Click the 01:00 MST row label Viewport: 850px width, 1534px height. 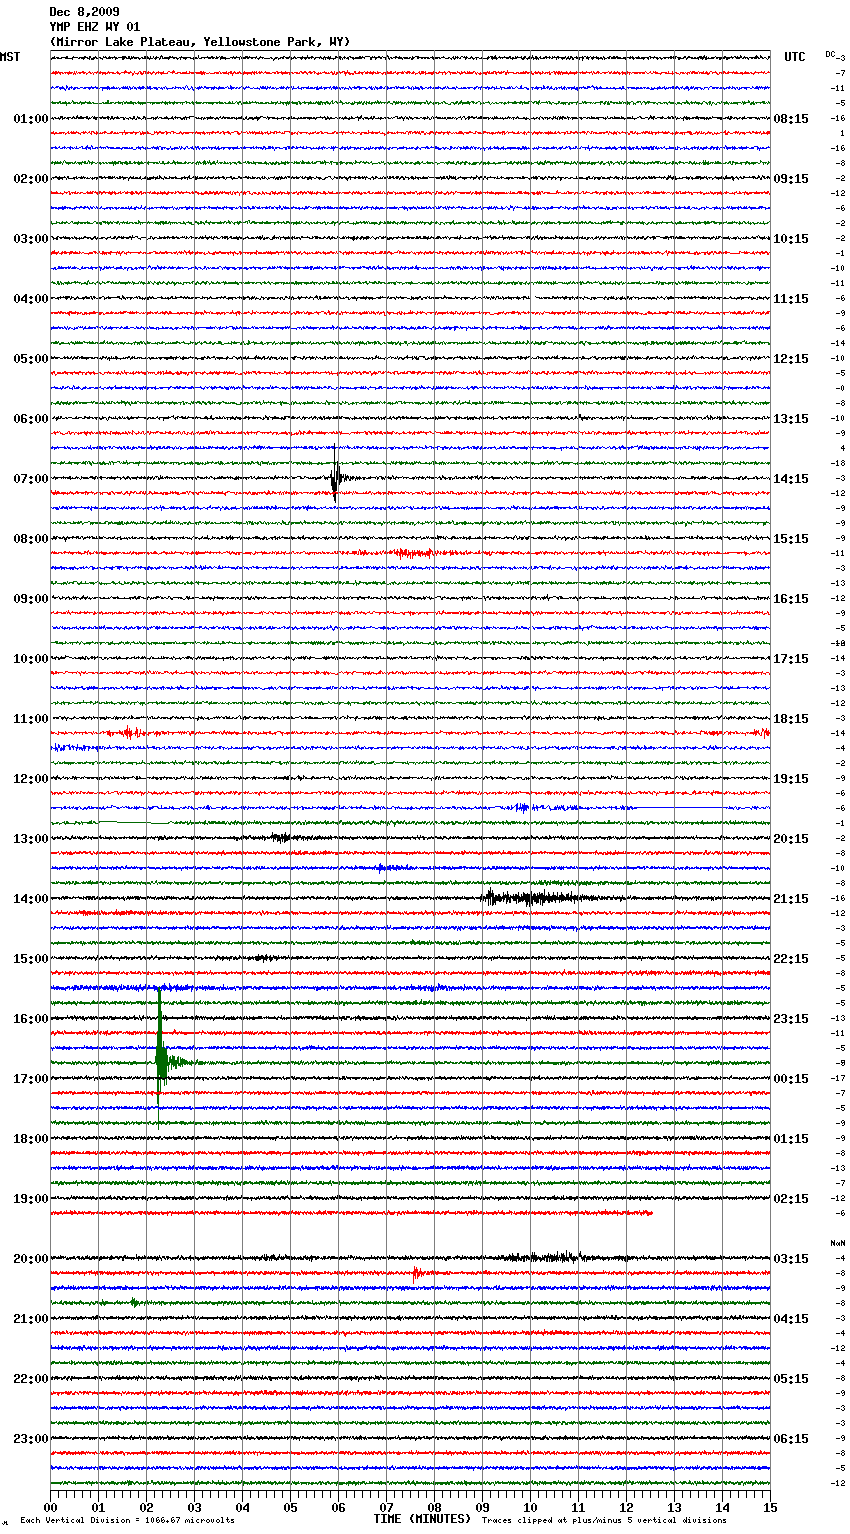[31, 119]
